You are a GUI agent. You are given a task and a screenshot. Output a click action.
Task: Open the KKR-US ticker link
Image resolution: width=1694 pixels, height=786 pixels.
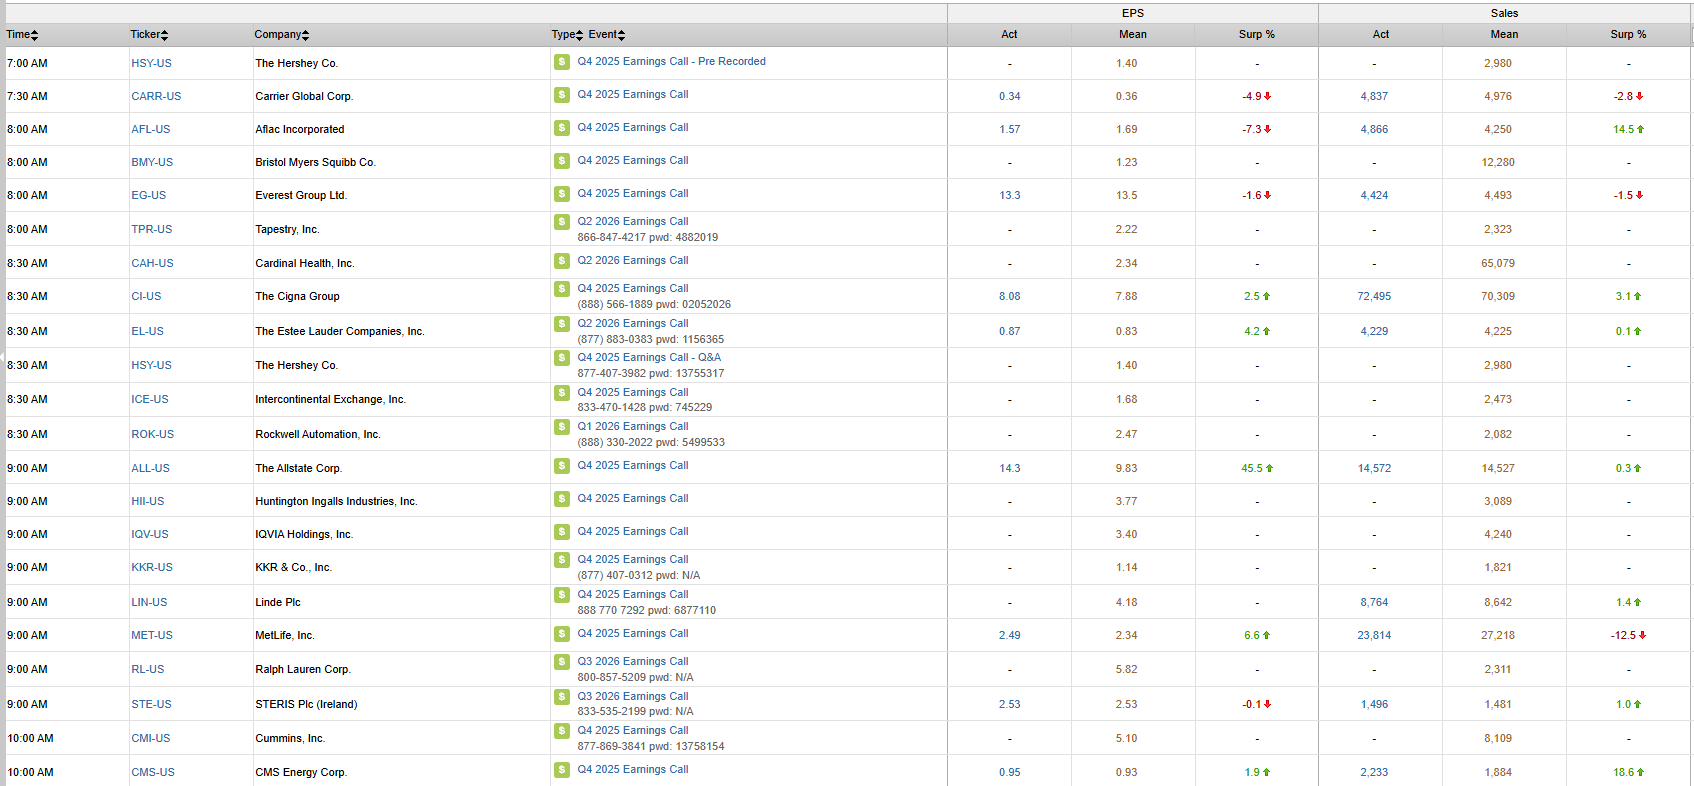point(152,567)
